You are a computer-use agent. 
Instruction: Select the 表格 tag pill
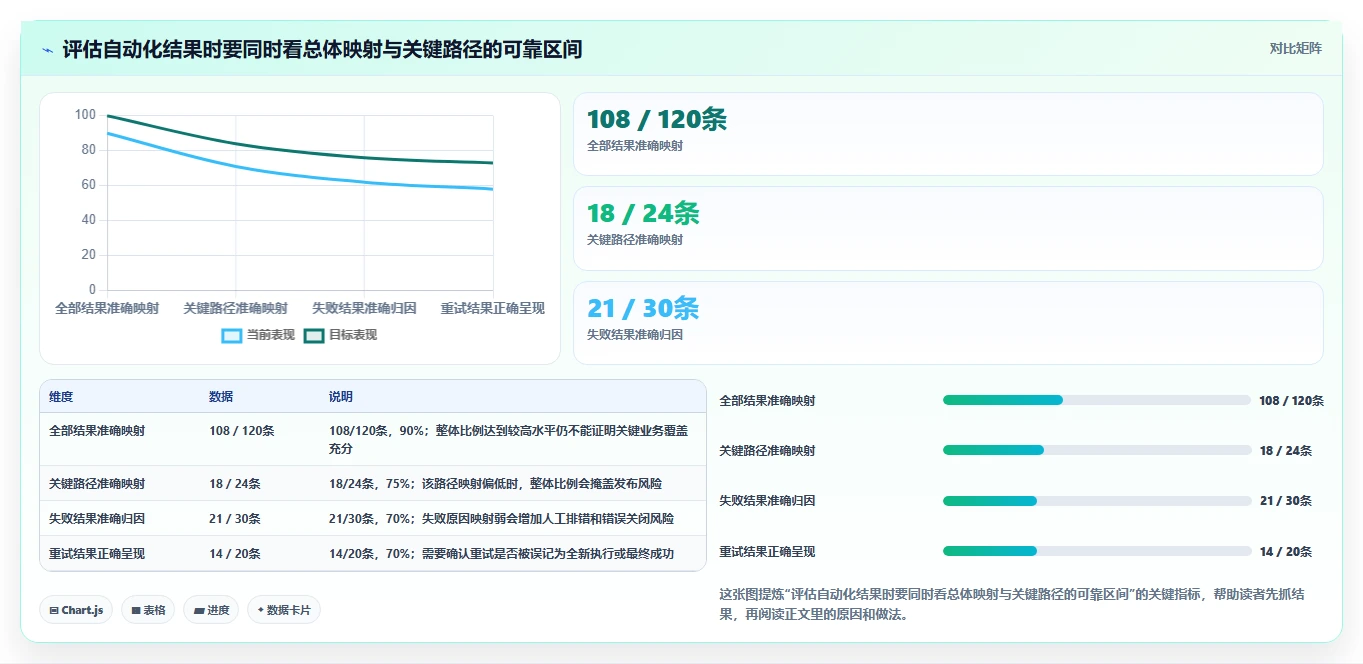pos(148,610)
